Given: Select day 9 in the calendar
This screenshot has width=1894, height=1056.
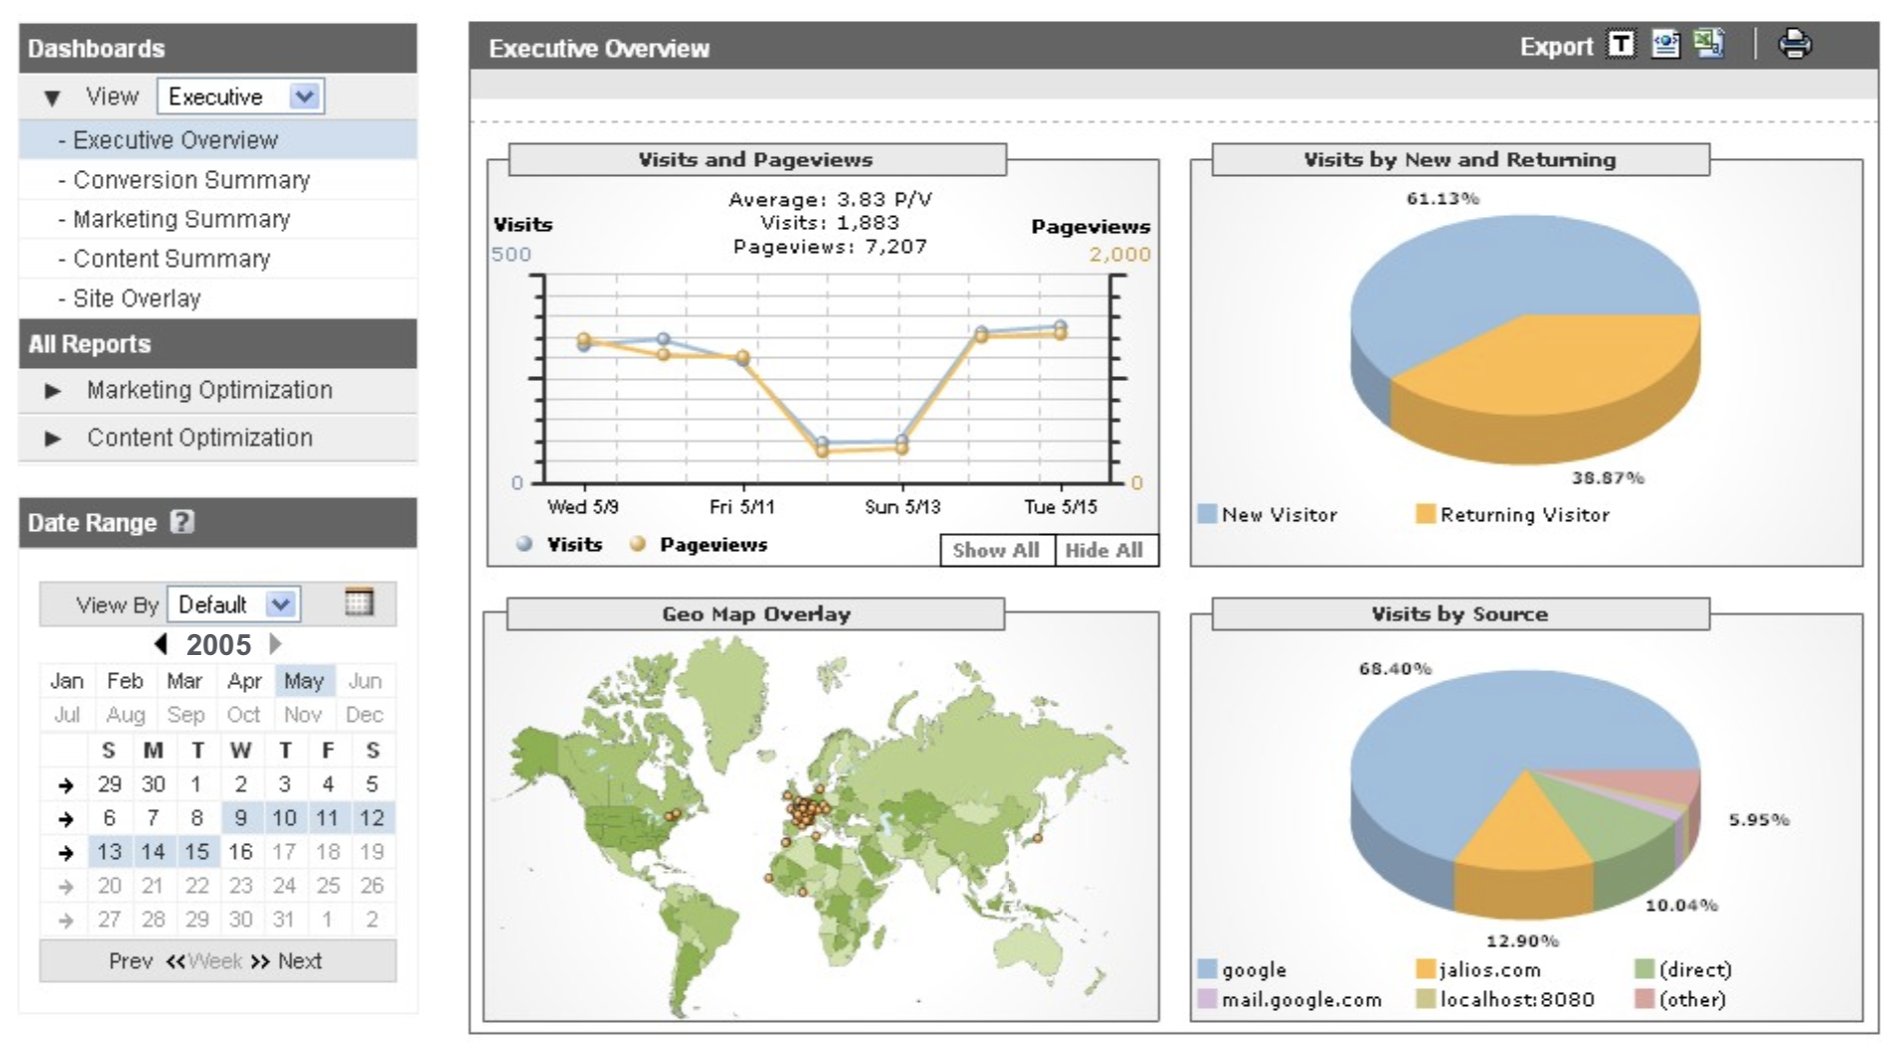Looking at the screenshot, I should (241, 818).
